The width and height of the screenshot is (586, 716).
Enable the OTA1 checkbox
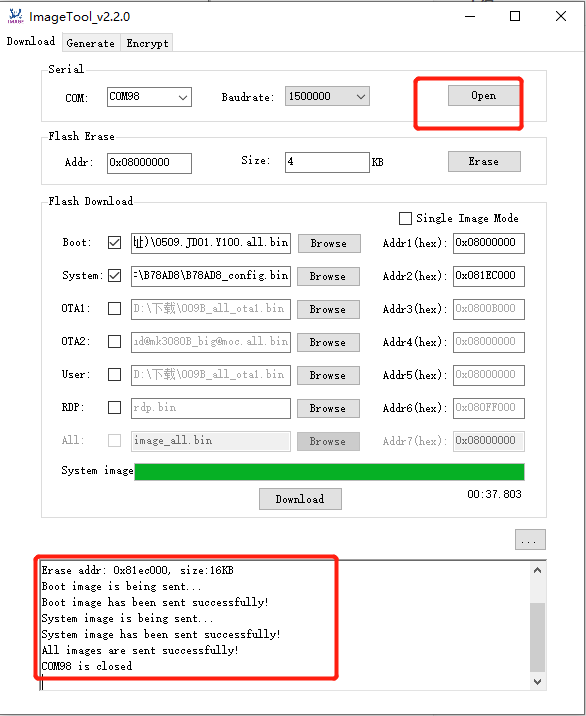click(x=114, y=309)
